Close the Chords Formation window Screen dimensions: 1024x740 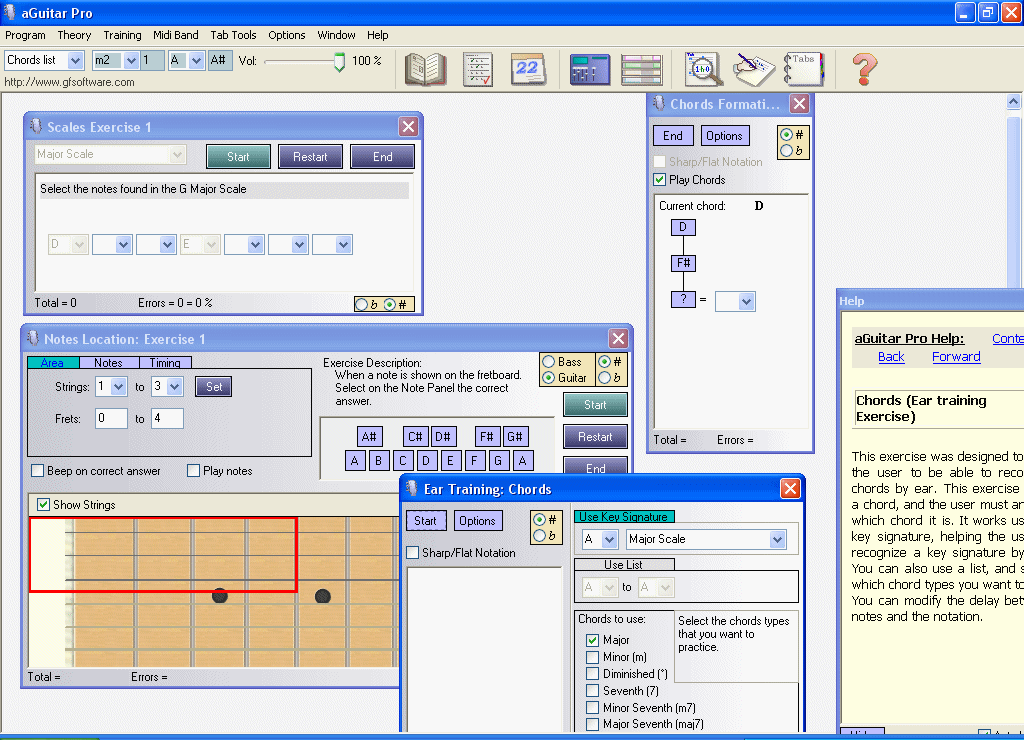tap(799, 104)
